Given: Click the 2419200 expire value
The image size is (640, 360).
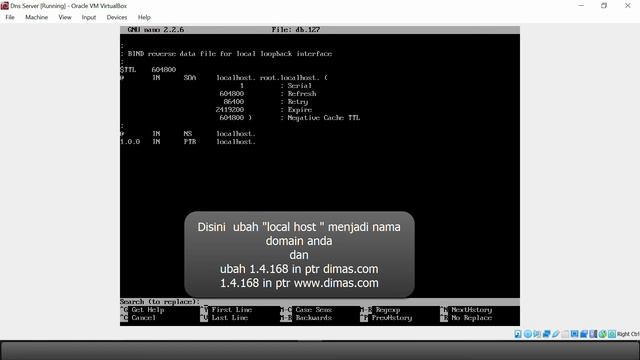Looking at the screenshot, I should pyautogui.click(x=230, y=109).
